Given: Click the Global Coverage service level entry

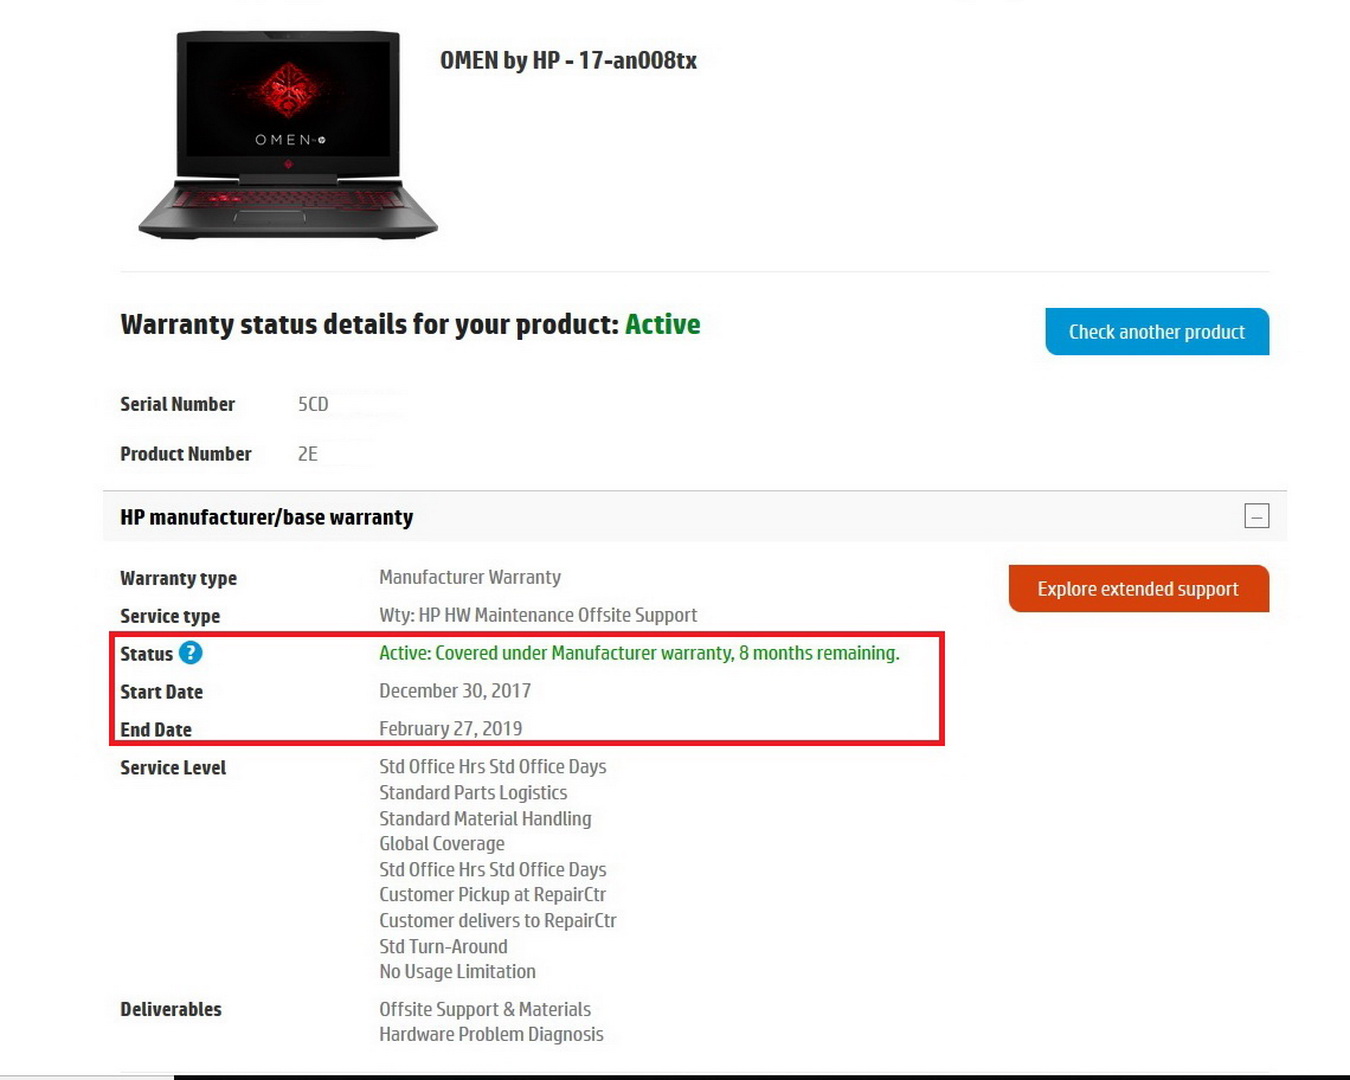Looking at the screenshot, I should coord(442,844).
